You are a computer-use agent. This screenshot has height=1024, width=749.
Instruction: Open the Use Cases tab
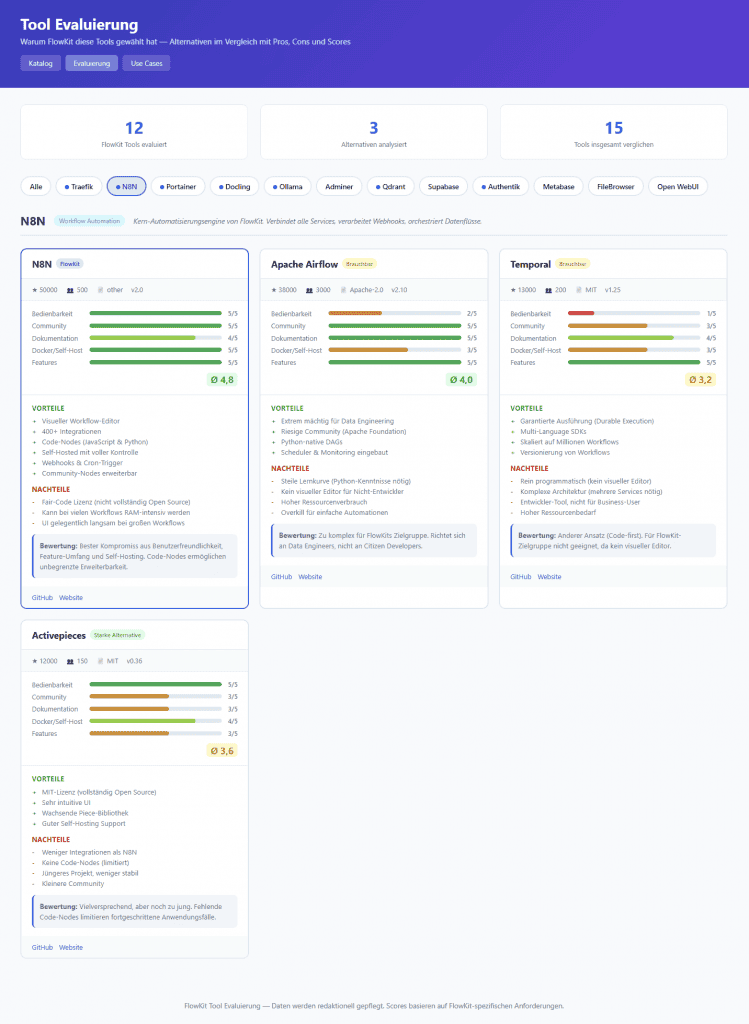pyautogui.click(x=146, y=63)
